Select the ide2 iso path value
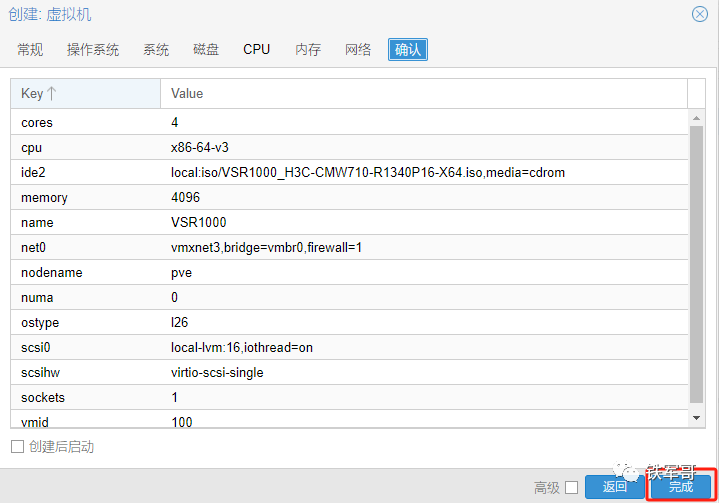Image resolution: width=719 pixels, height=503 pixels. pos(368,172)
